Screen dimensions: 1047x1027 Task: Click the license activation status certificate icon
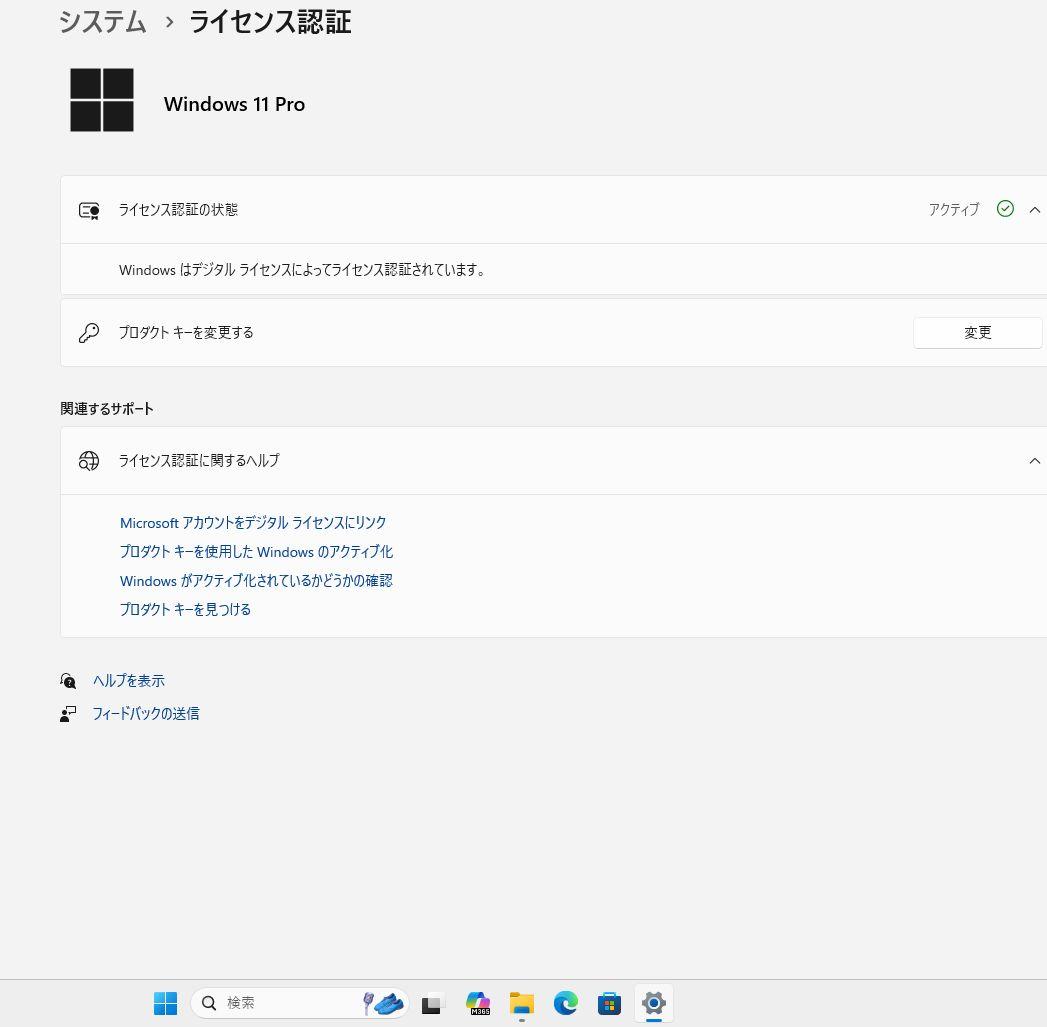pos(89,210)
